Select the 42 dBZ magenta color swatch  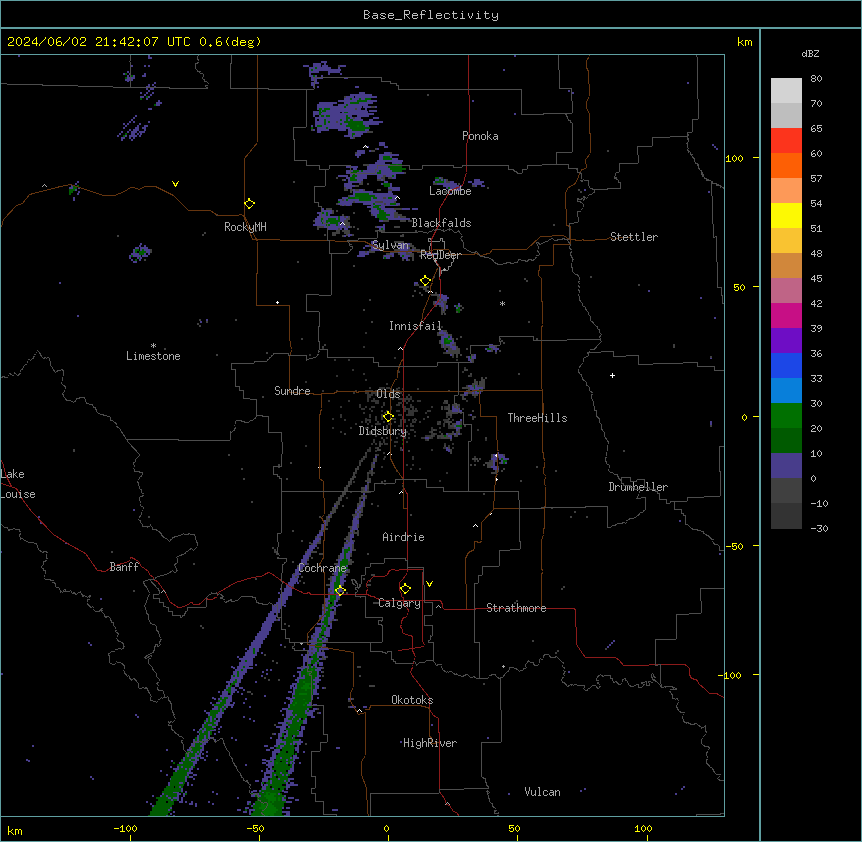click(x=786, y=315)
